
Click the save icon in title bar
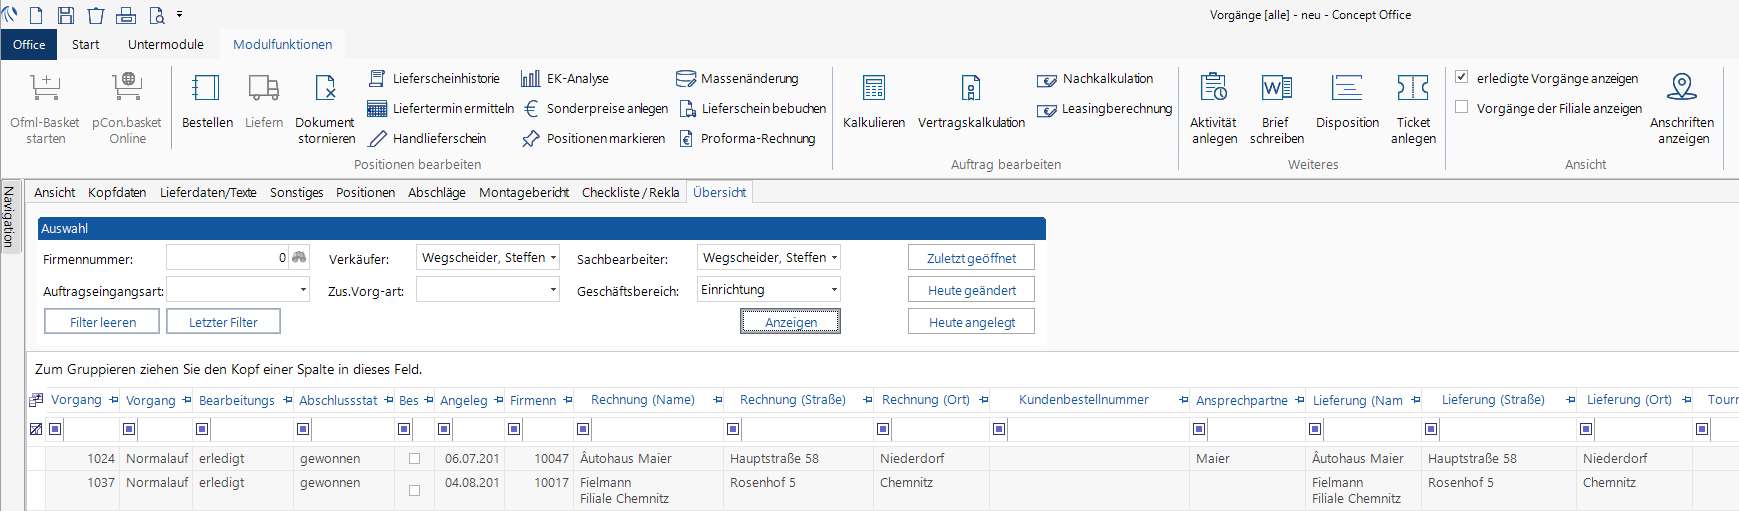coord(66,15)
